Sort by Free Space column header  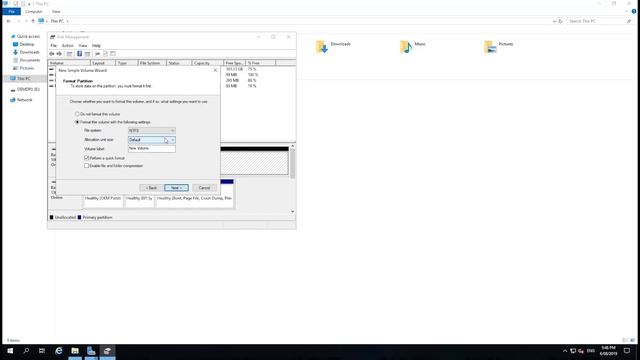pos(235,63)
